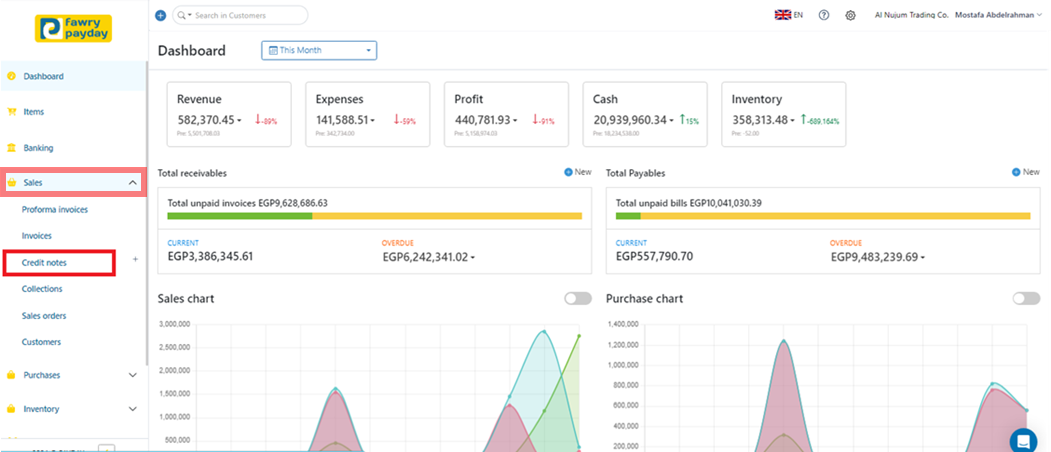Image resolution: width=1051 pixels, height=452 pixels.
Task: Click the blue plus quick-add icon
Action: tap(161, 15)
